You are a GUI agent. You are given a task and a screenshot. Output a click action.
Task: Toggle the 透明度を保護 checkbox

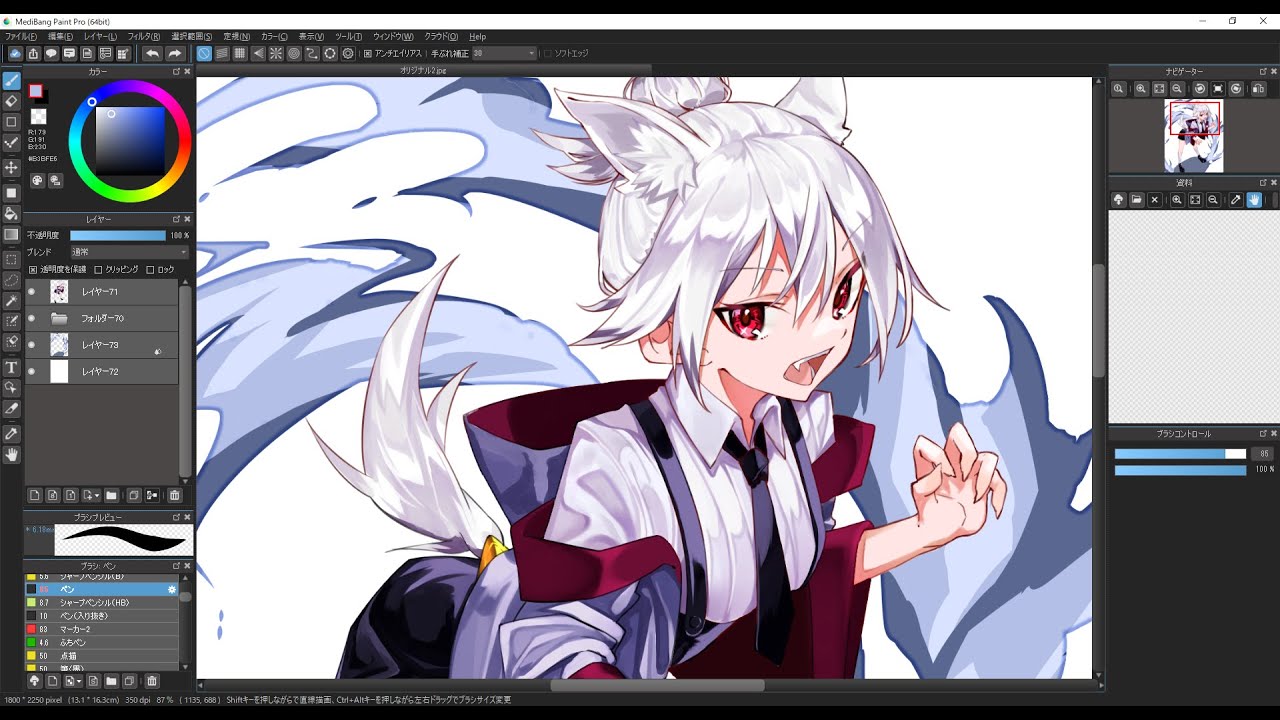[33, 270]
